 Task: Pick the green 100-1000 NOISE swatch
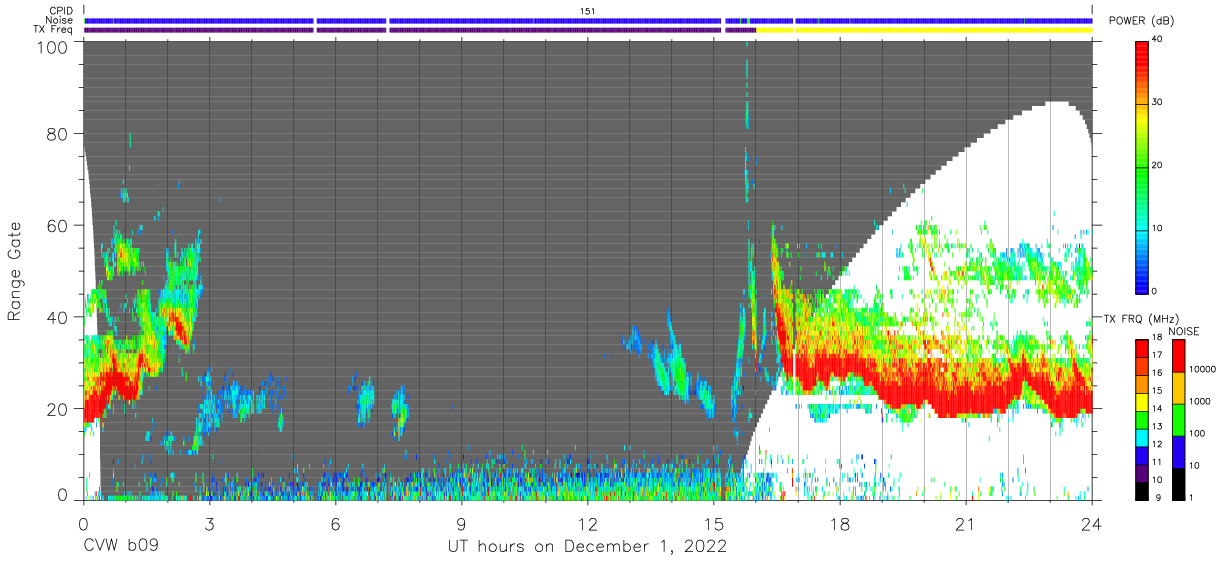pyautogui.click(x=1177, y=419)
